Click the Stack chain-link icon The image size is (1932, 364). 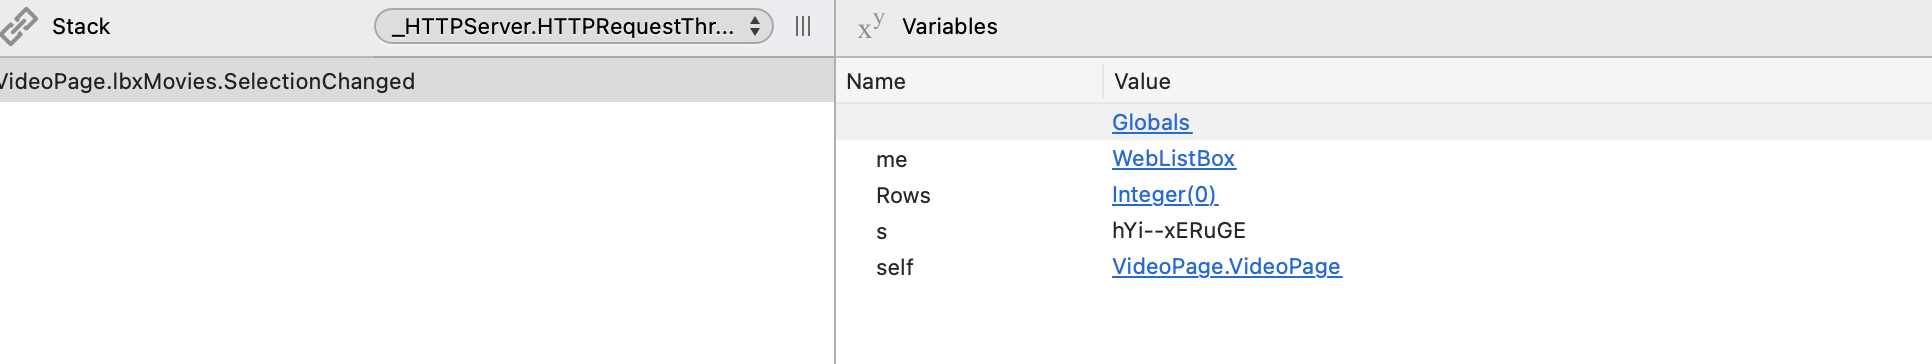[18, 26]
